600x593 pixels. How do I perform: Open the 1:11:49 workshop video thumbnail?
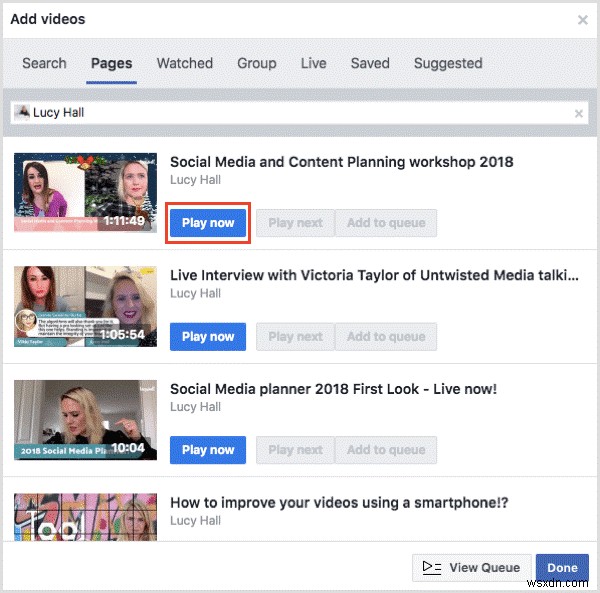tap(85, 192)
